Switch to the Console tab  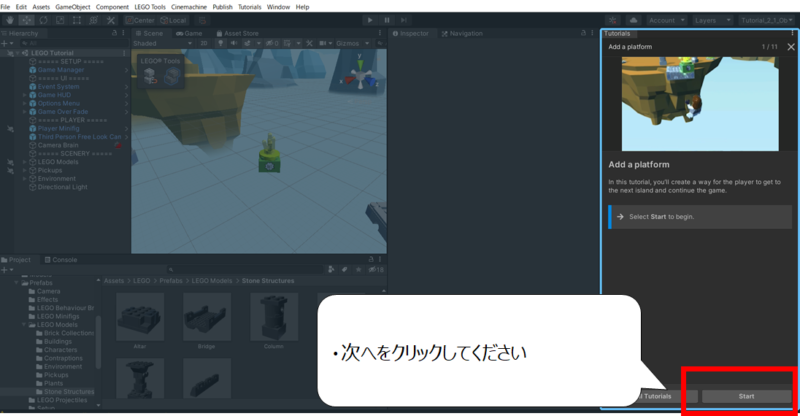click(x=61, y=260)
